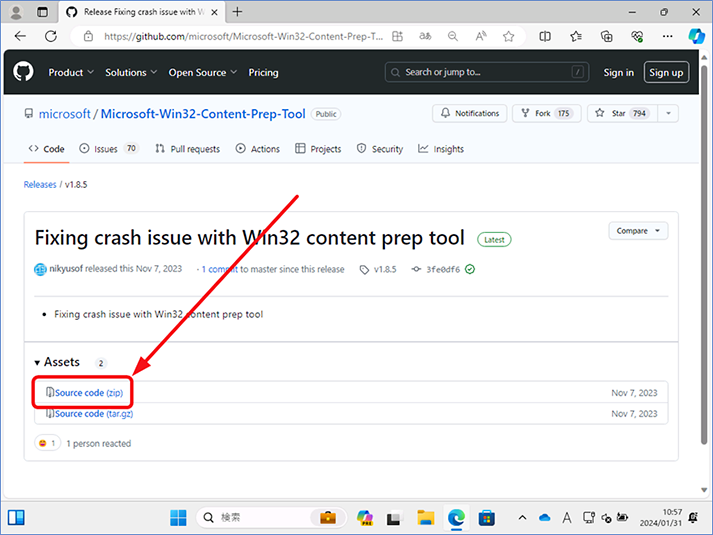Open commit 3fe0df6 link
Screen dimensions: 713x535
[x=443, y=270]
